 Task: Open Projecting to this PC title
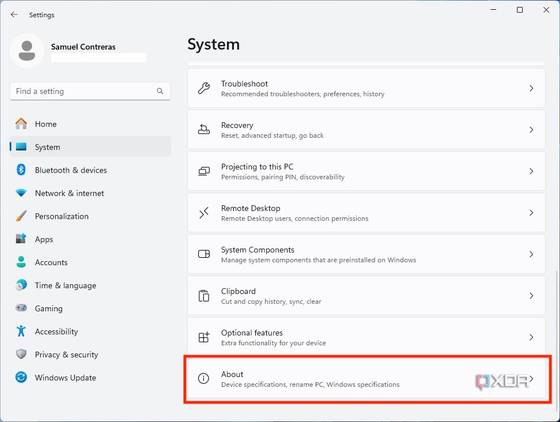point(257,167)
